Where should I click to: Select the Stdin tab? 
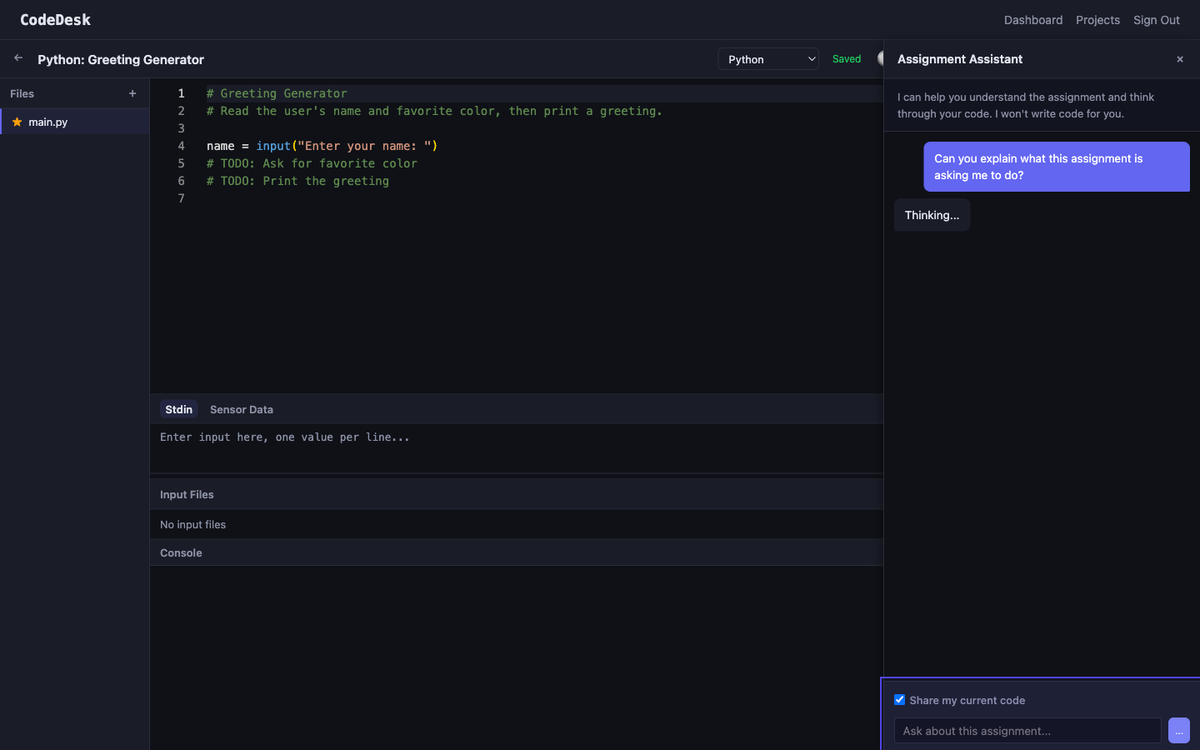pyautogui.click(x=179, y=410)
